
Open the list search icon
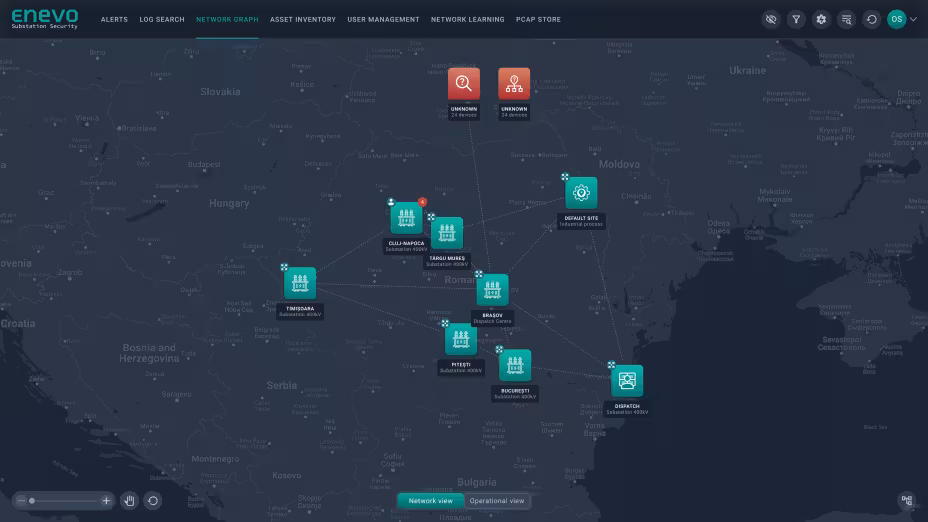(846, 20)
